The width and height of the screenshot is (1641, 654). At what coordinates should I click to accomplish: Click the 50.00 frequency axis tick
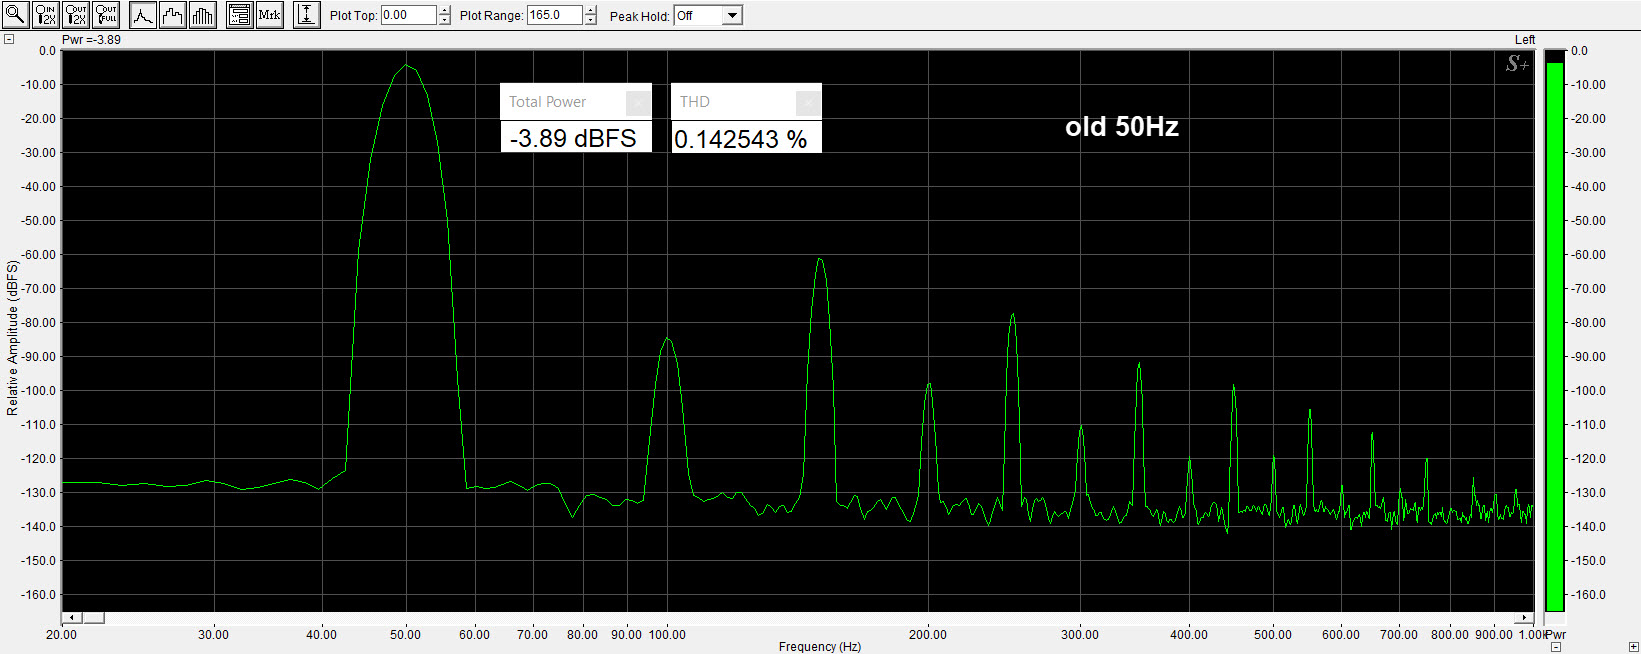click(405, 634)
